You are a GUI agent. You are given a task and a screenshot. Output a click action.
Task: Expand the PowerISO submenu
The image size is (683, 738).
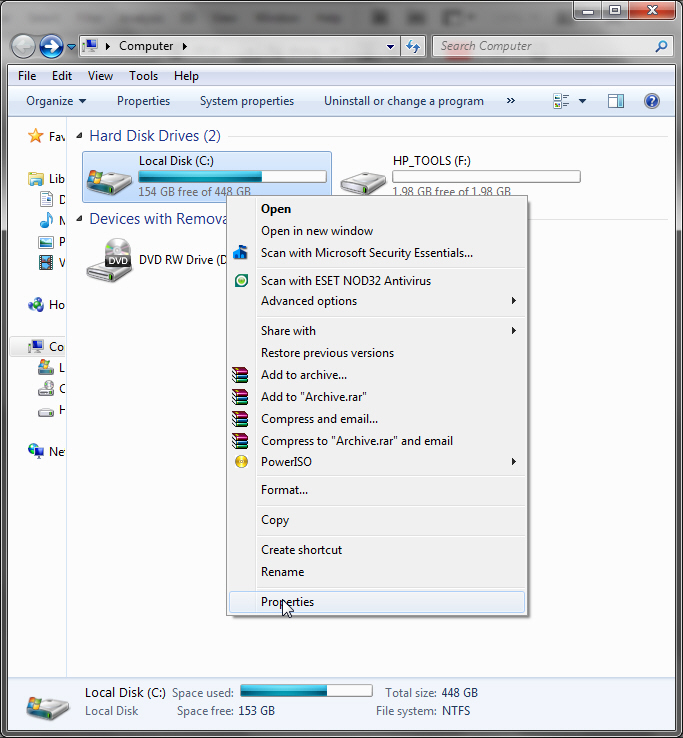click(x=514, y=462)
